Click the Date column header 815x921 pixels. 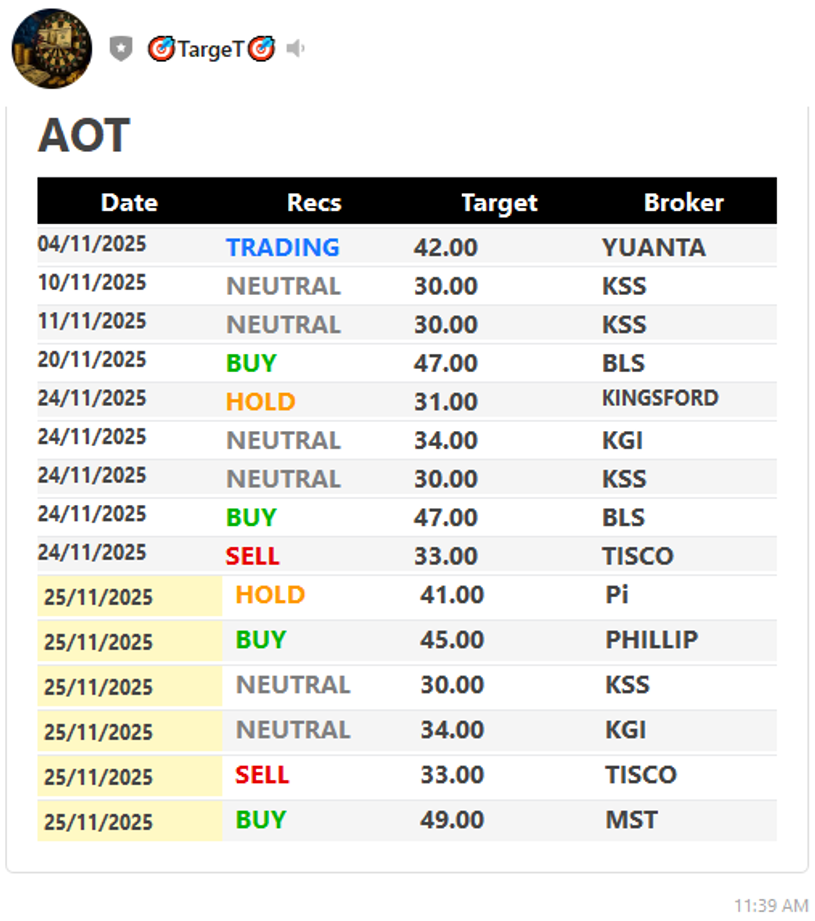[129, 202]
